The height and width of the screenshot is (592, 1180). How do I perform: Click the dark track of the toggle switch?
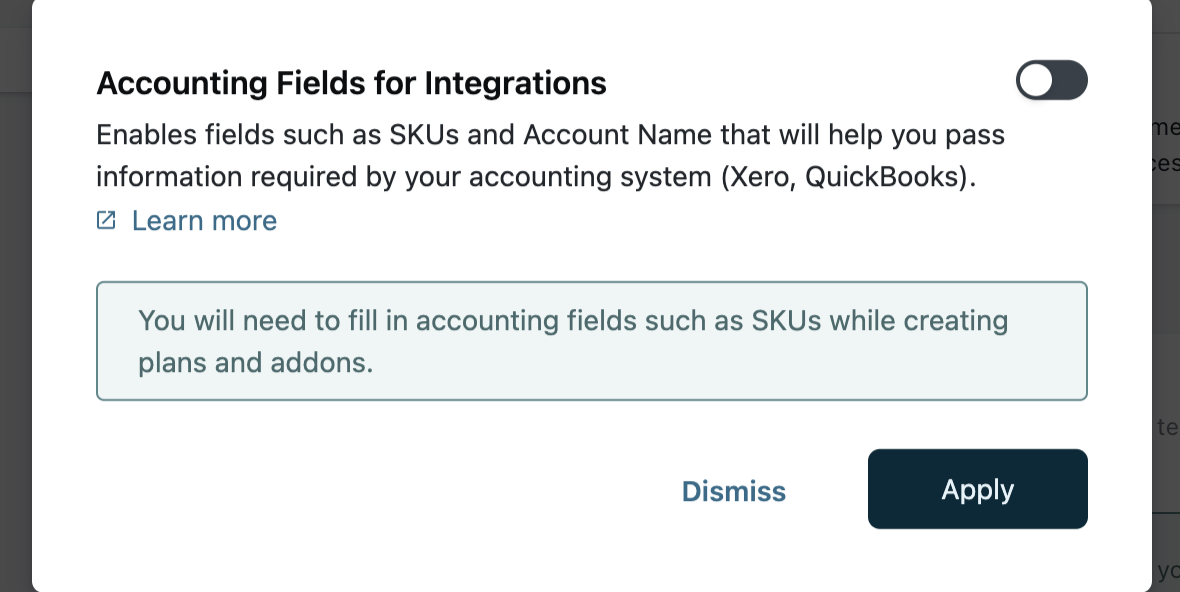click(x=1069, y=81)
